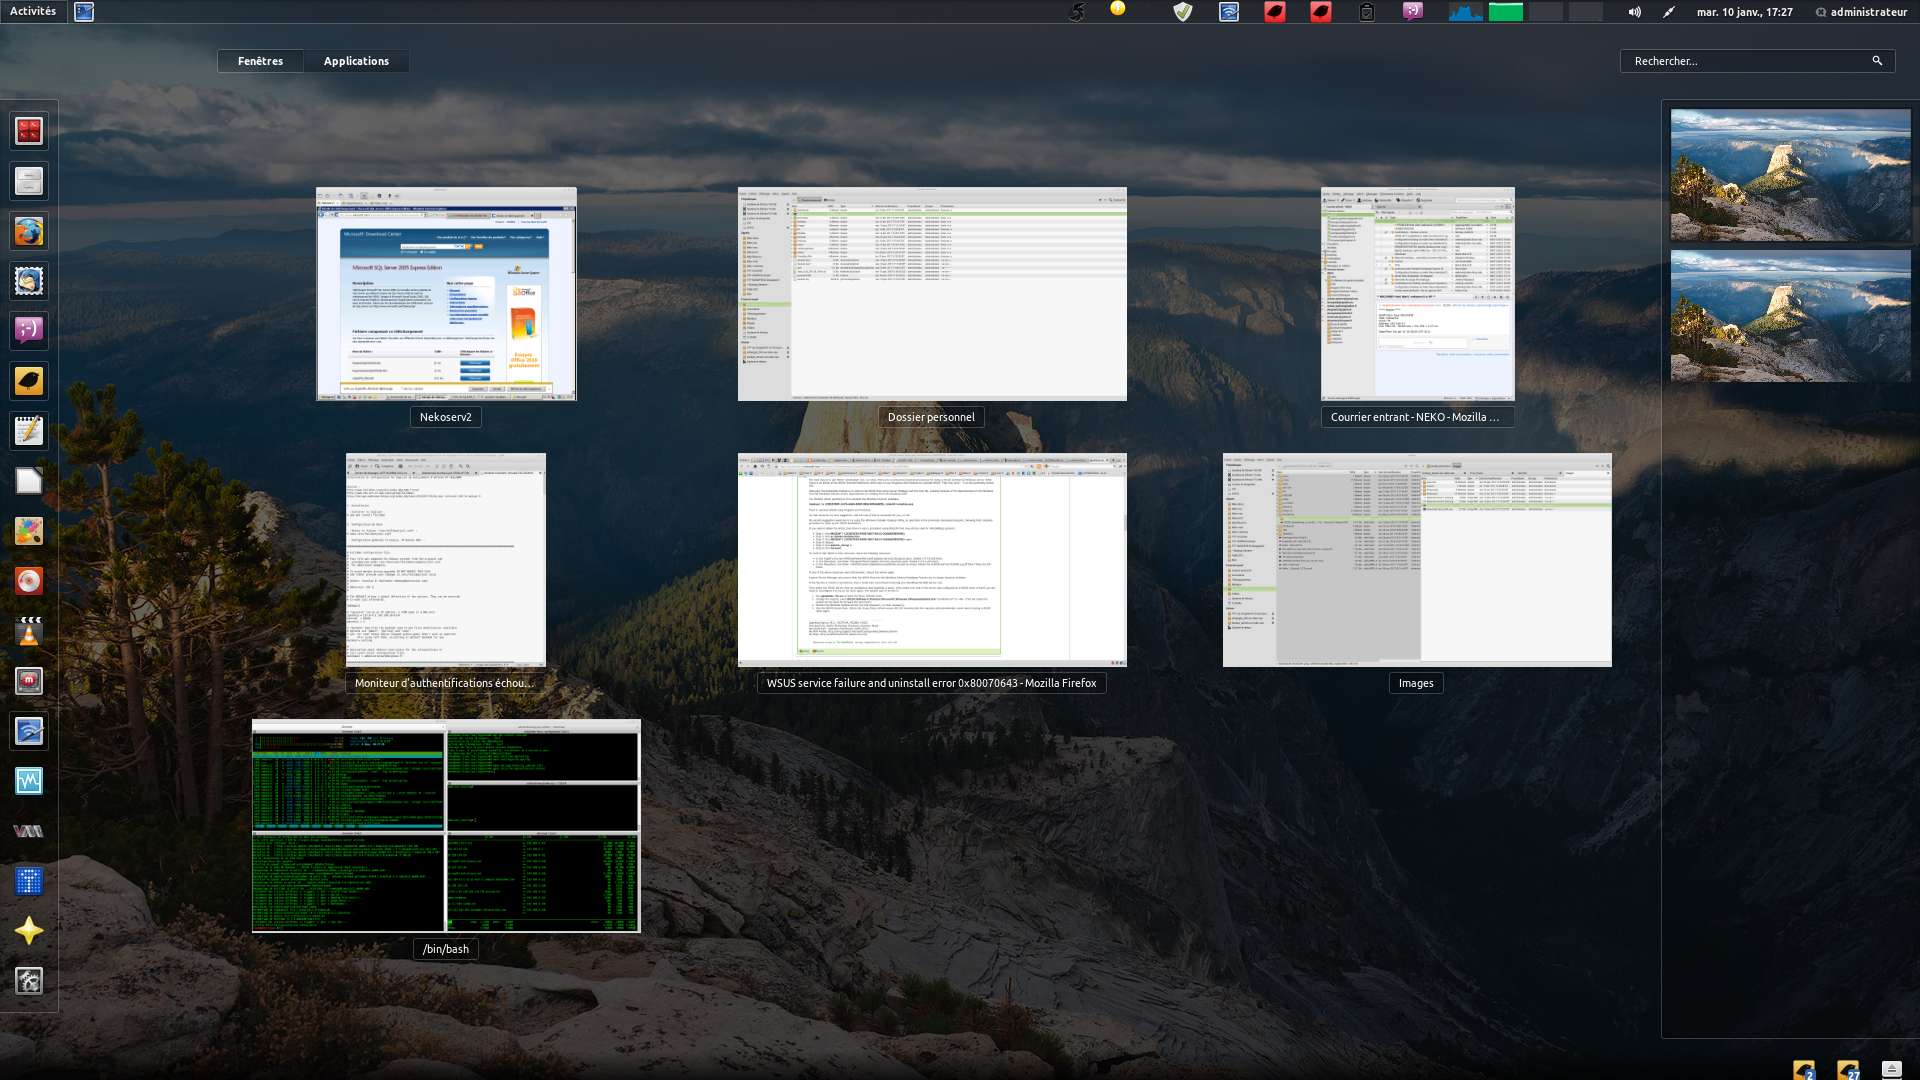1920x1080 pixels.
Task: Launch the file manager from the dock
Action: click(x=29, y=181)
